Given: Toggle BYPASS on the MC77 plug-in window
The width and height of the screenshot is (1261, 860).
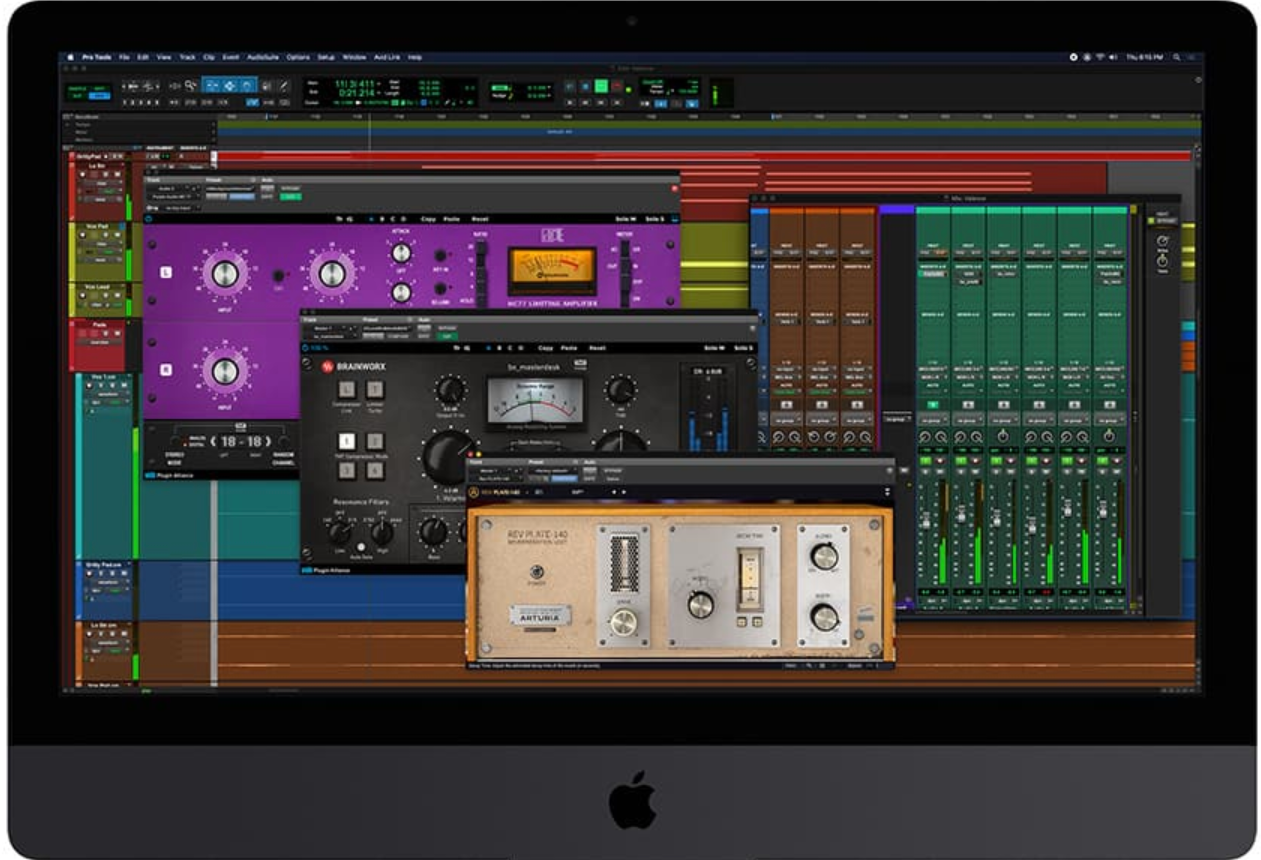Looking at the screenshot, I should (290, 188).
